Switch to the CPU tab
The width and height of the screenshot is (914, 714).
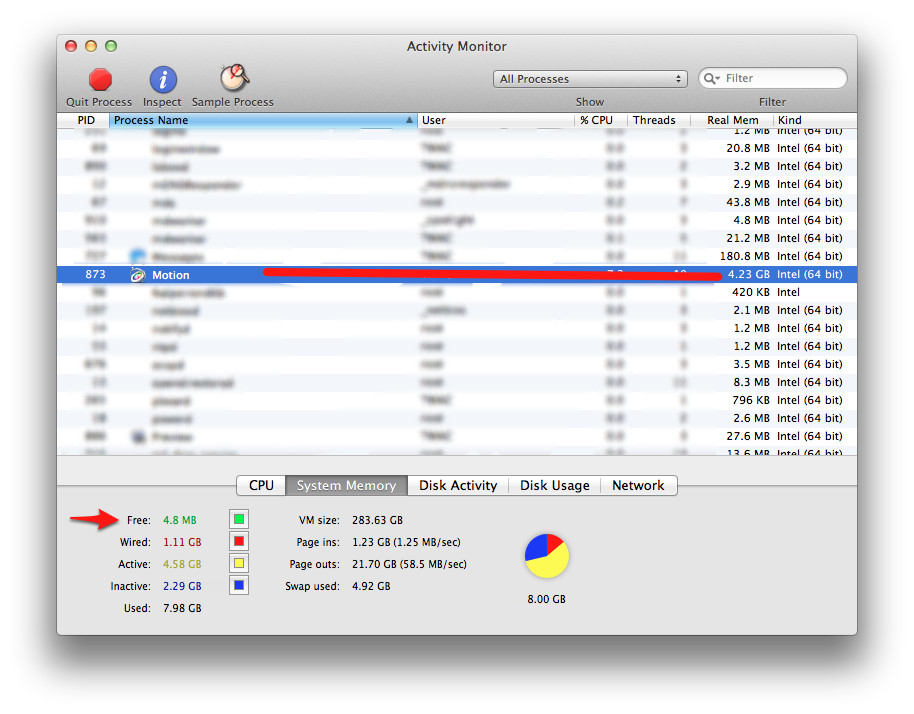click(261, 486)
